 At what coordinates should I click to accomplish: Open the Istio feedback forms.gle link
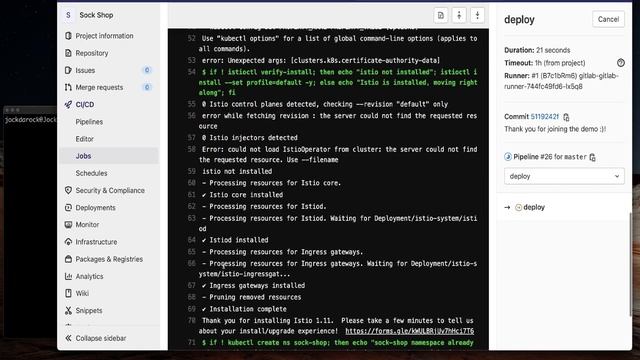(x=409, y=331)
